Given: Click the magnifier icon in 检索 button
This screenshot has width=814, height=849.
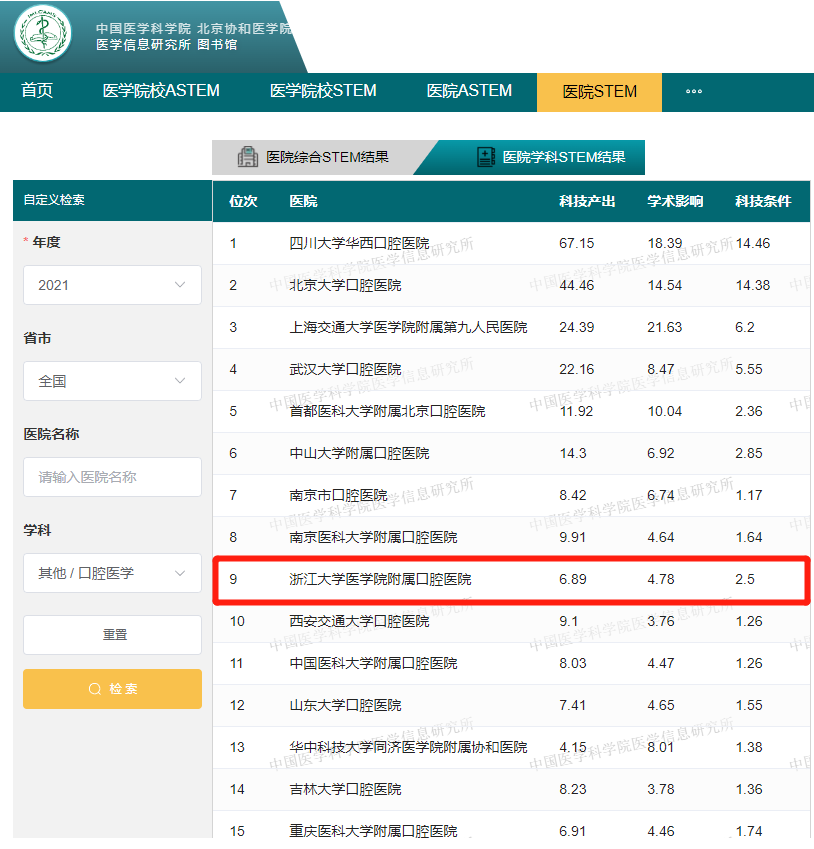Looking at the screenshot, I should click(x=95, y=689).
